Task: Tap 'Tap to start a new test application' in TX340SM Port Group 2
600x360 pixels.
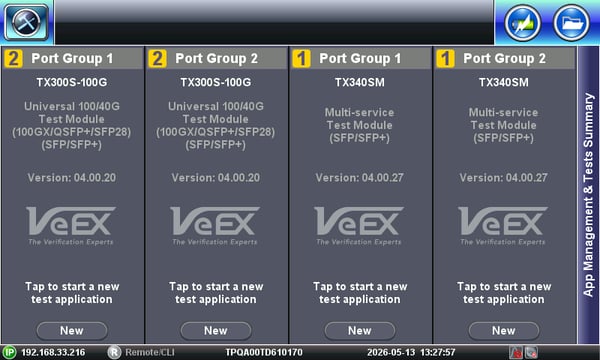Action: [x=504, y=293]
